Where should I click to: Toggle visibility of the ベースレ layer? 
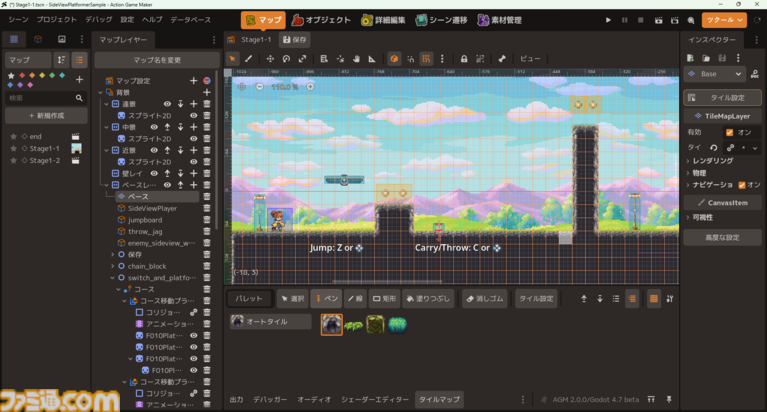pyautogui.click(x=167, y=185)
